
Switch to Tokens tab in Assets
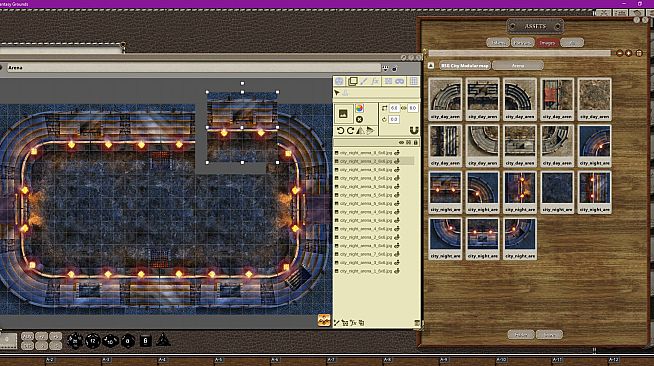pyautogui.click(x=498, y=43)
